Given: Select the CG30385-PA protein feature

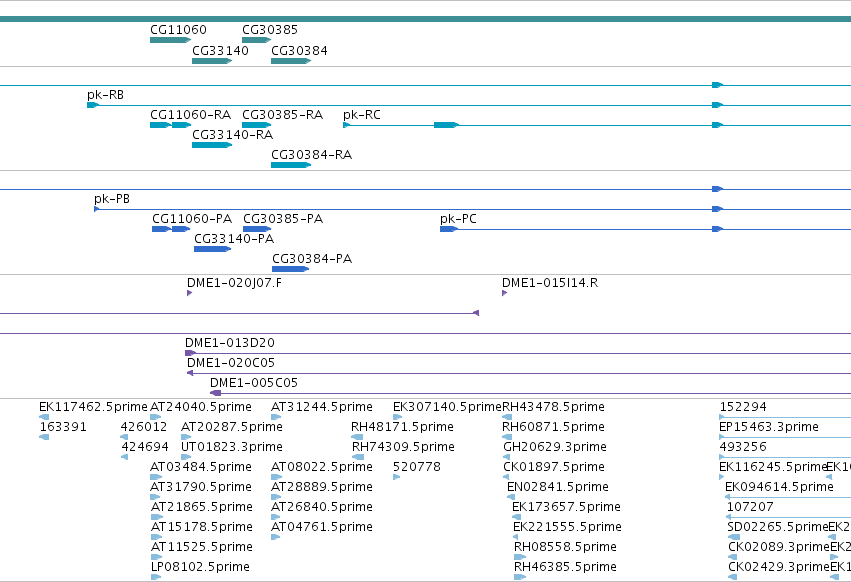Looking at the screenshot, I should pos(257,229).
